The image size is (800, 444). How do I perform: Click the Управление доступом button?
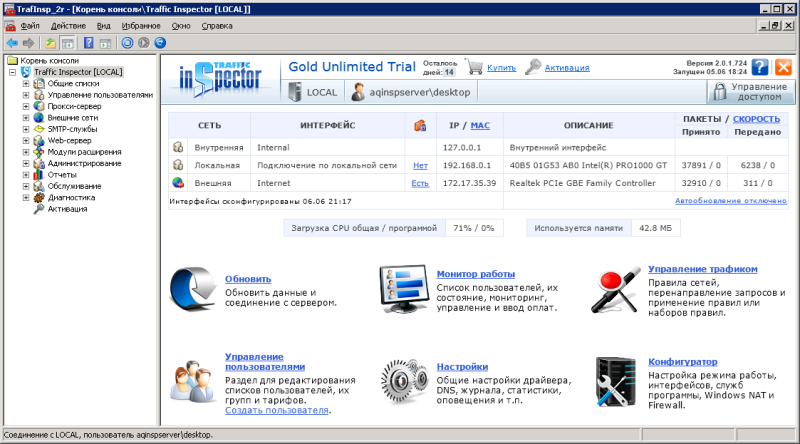tap(751, 92)
